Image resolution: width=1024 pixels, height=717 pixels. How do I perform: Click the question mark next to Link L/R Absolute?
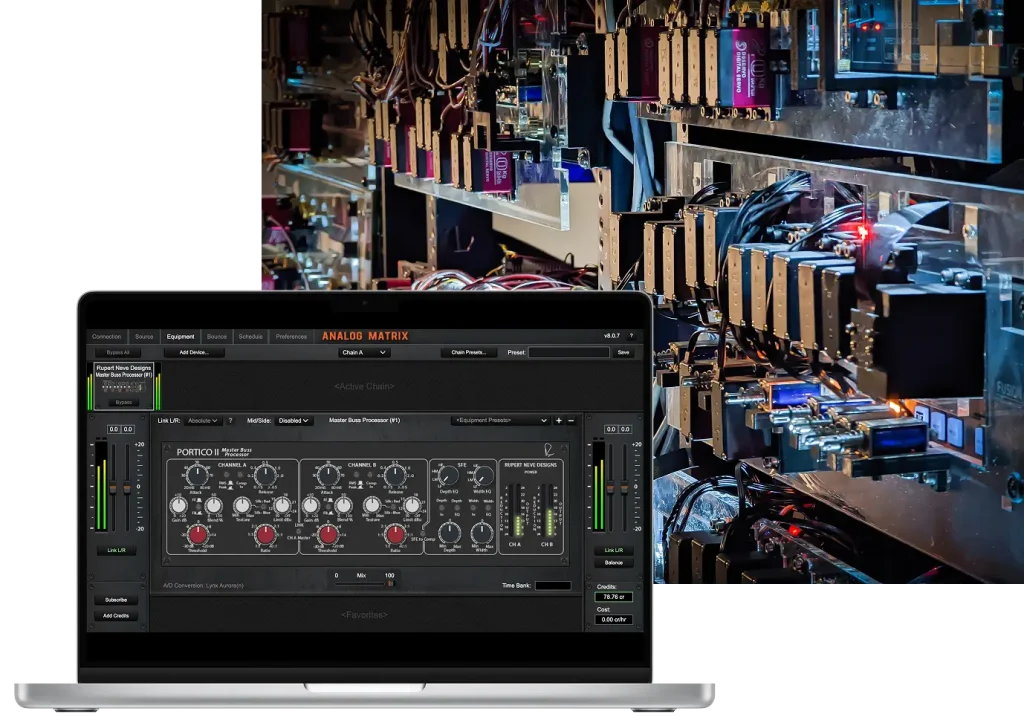(x=230, y=421)
